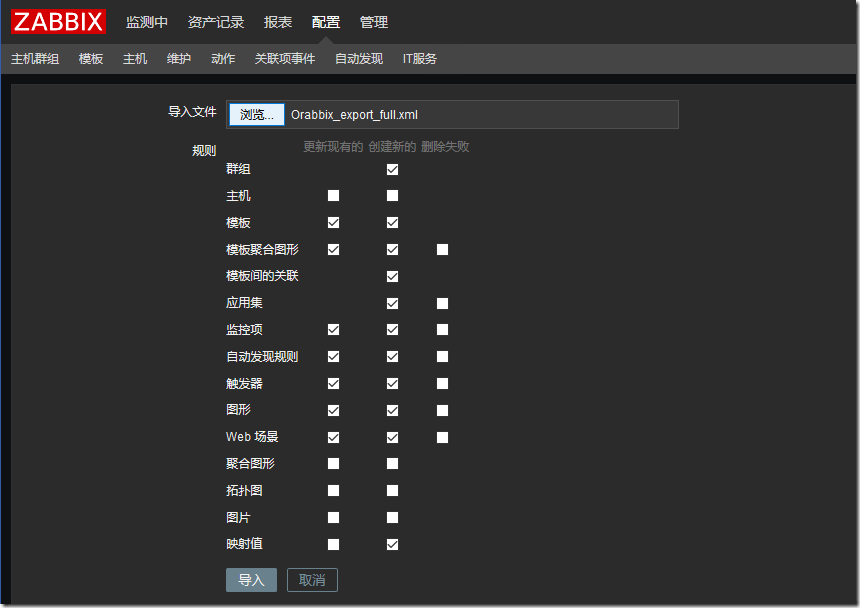Screen dimensions: 860x608
Task: Toggle 更新现有的 for 模板
Action: point(335,222)
